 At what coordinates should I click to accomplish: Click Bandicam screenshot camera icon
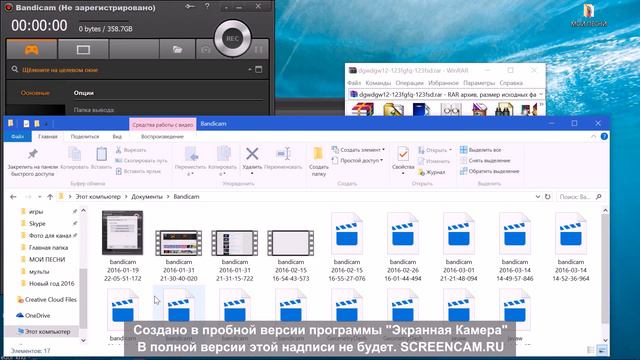tap(206, 50)
